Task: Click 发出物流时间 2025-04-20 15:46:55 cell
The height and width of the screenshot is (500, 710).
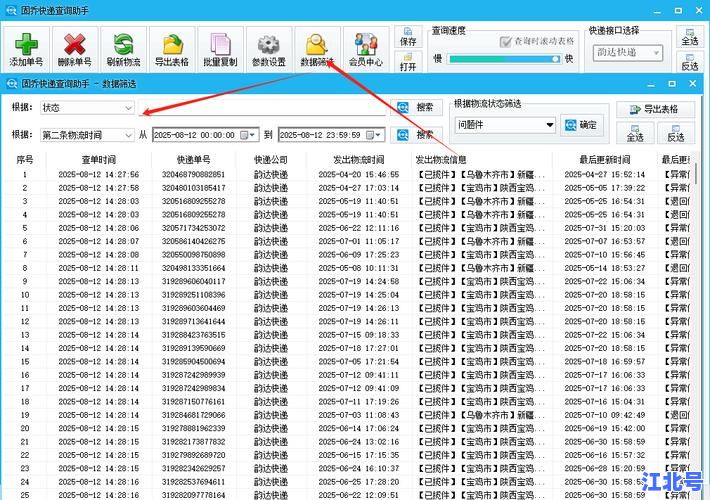Action: click(x=359, y=174)
